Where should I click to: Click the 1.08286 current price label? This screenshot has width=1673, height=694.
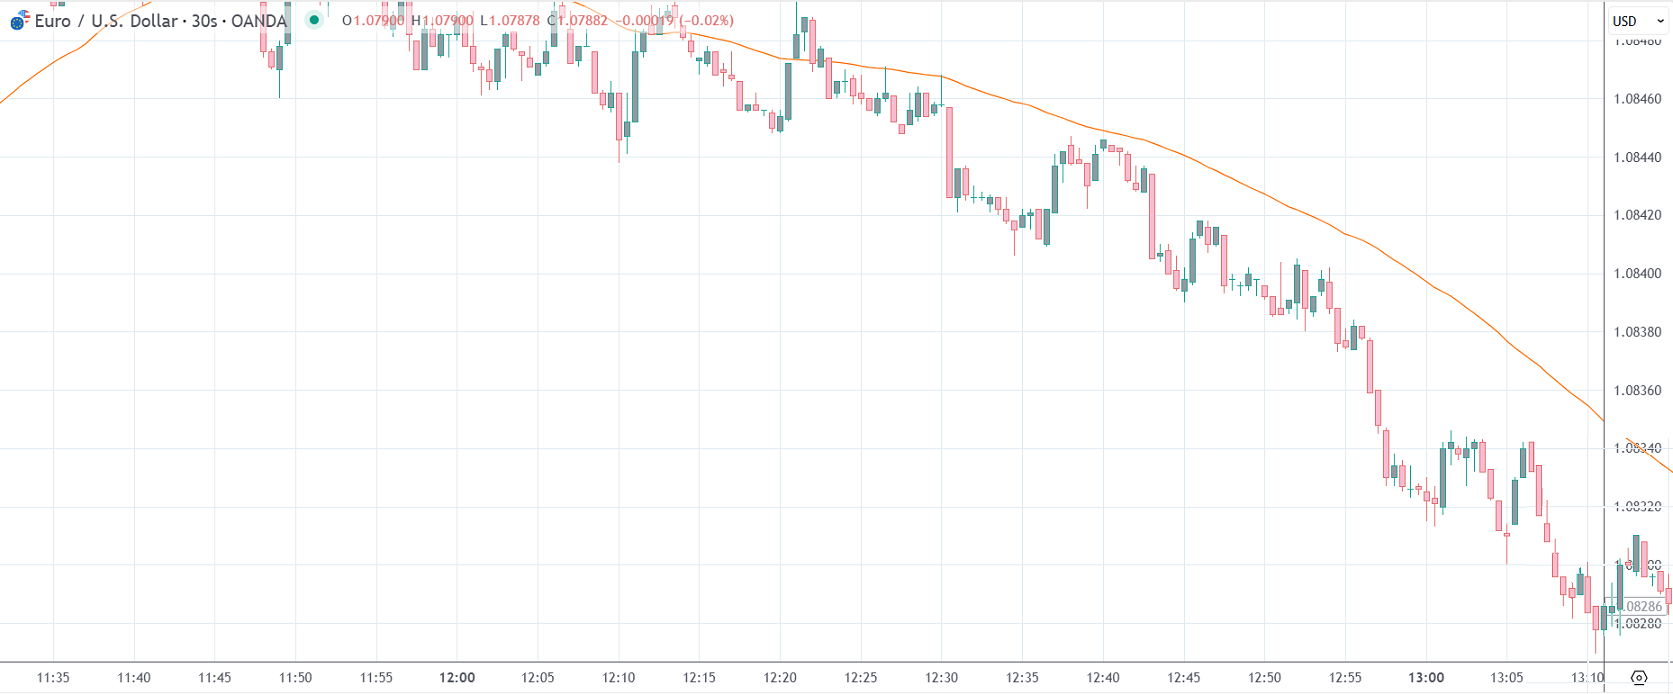pyautogui.click(x=1643, y=607)
